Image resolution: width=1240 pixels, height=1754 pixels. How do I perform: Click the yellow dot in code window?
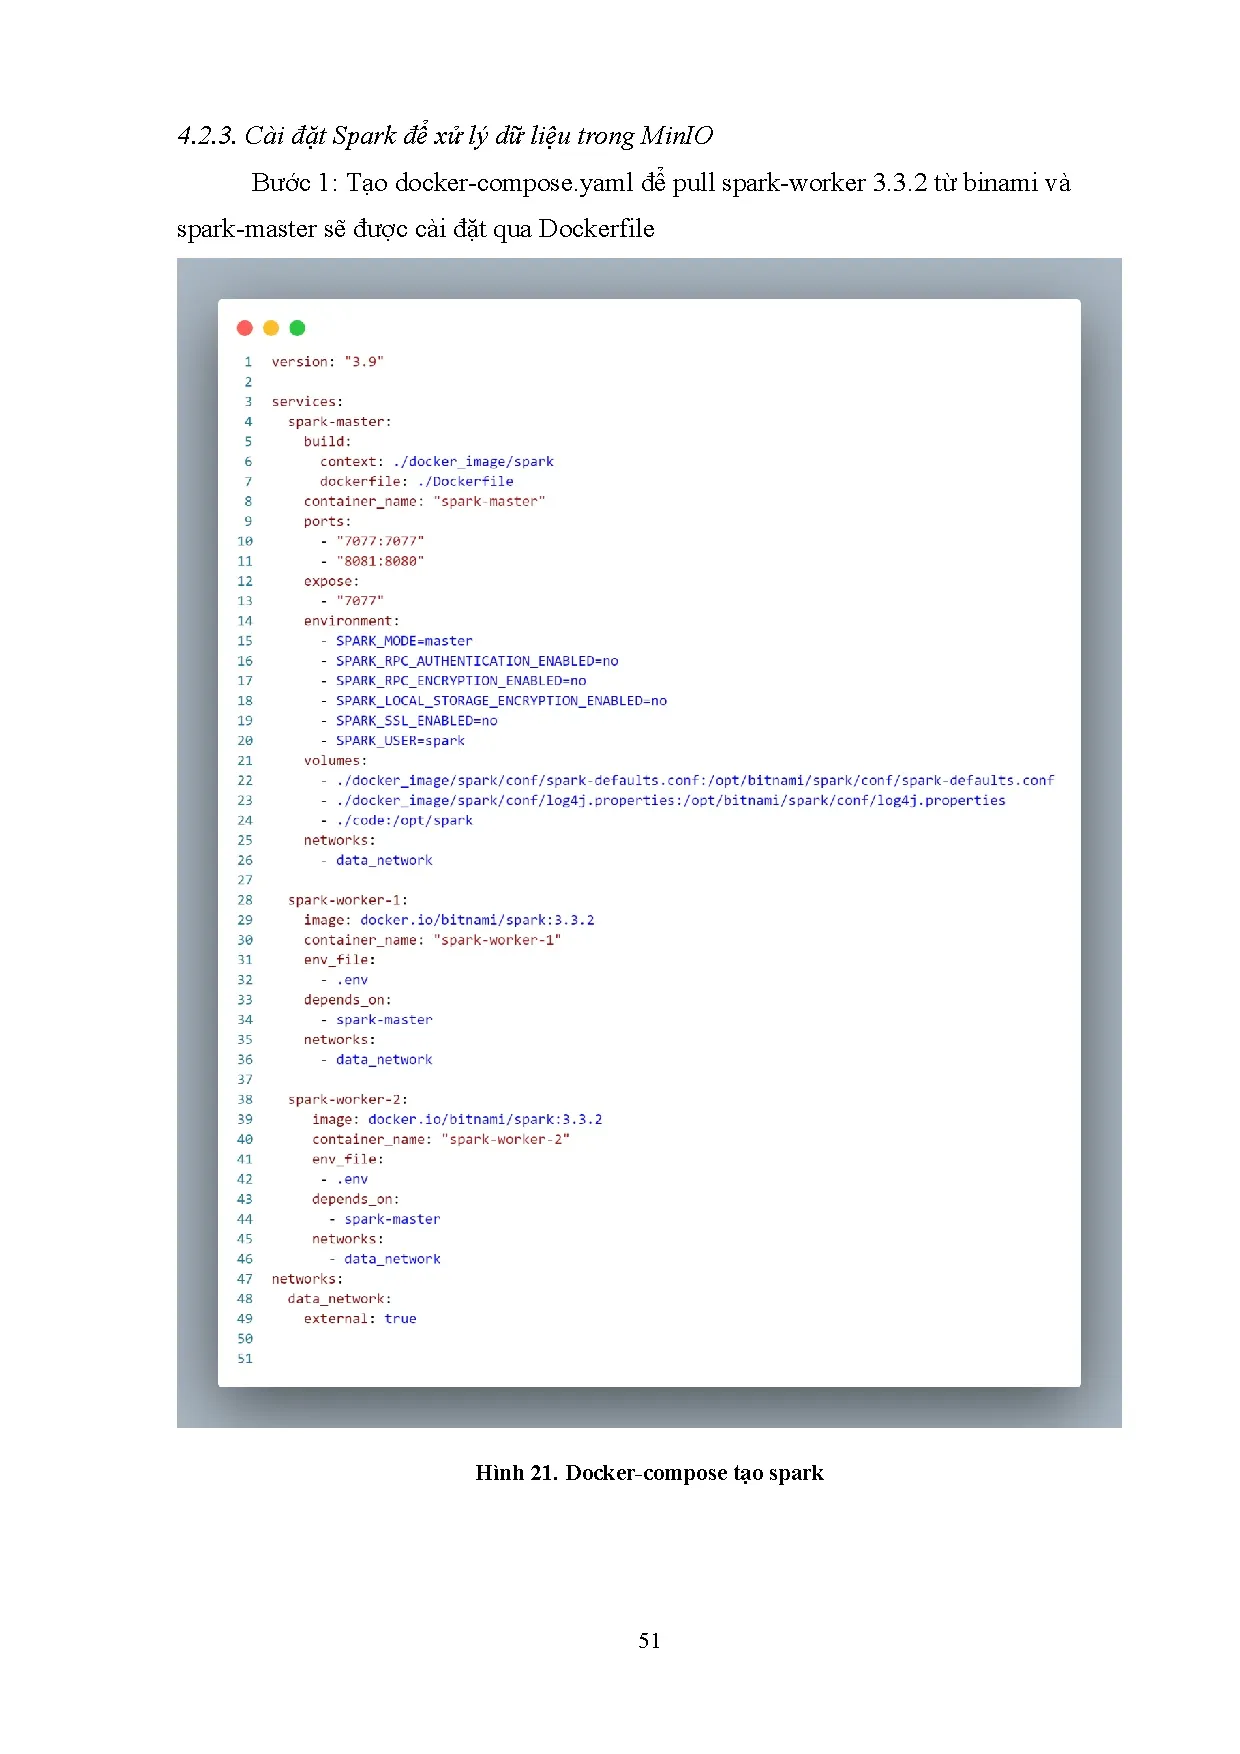pos(271,328)
